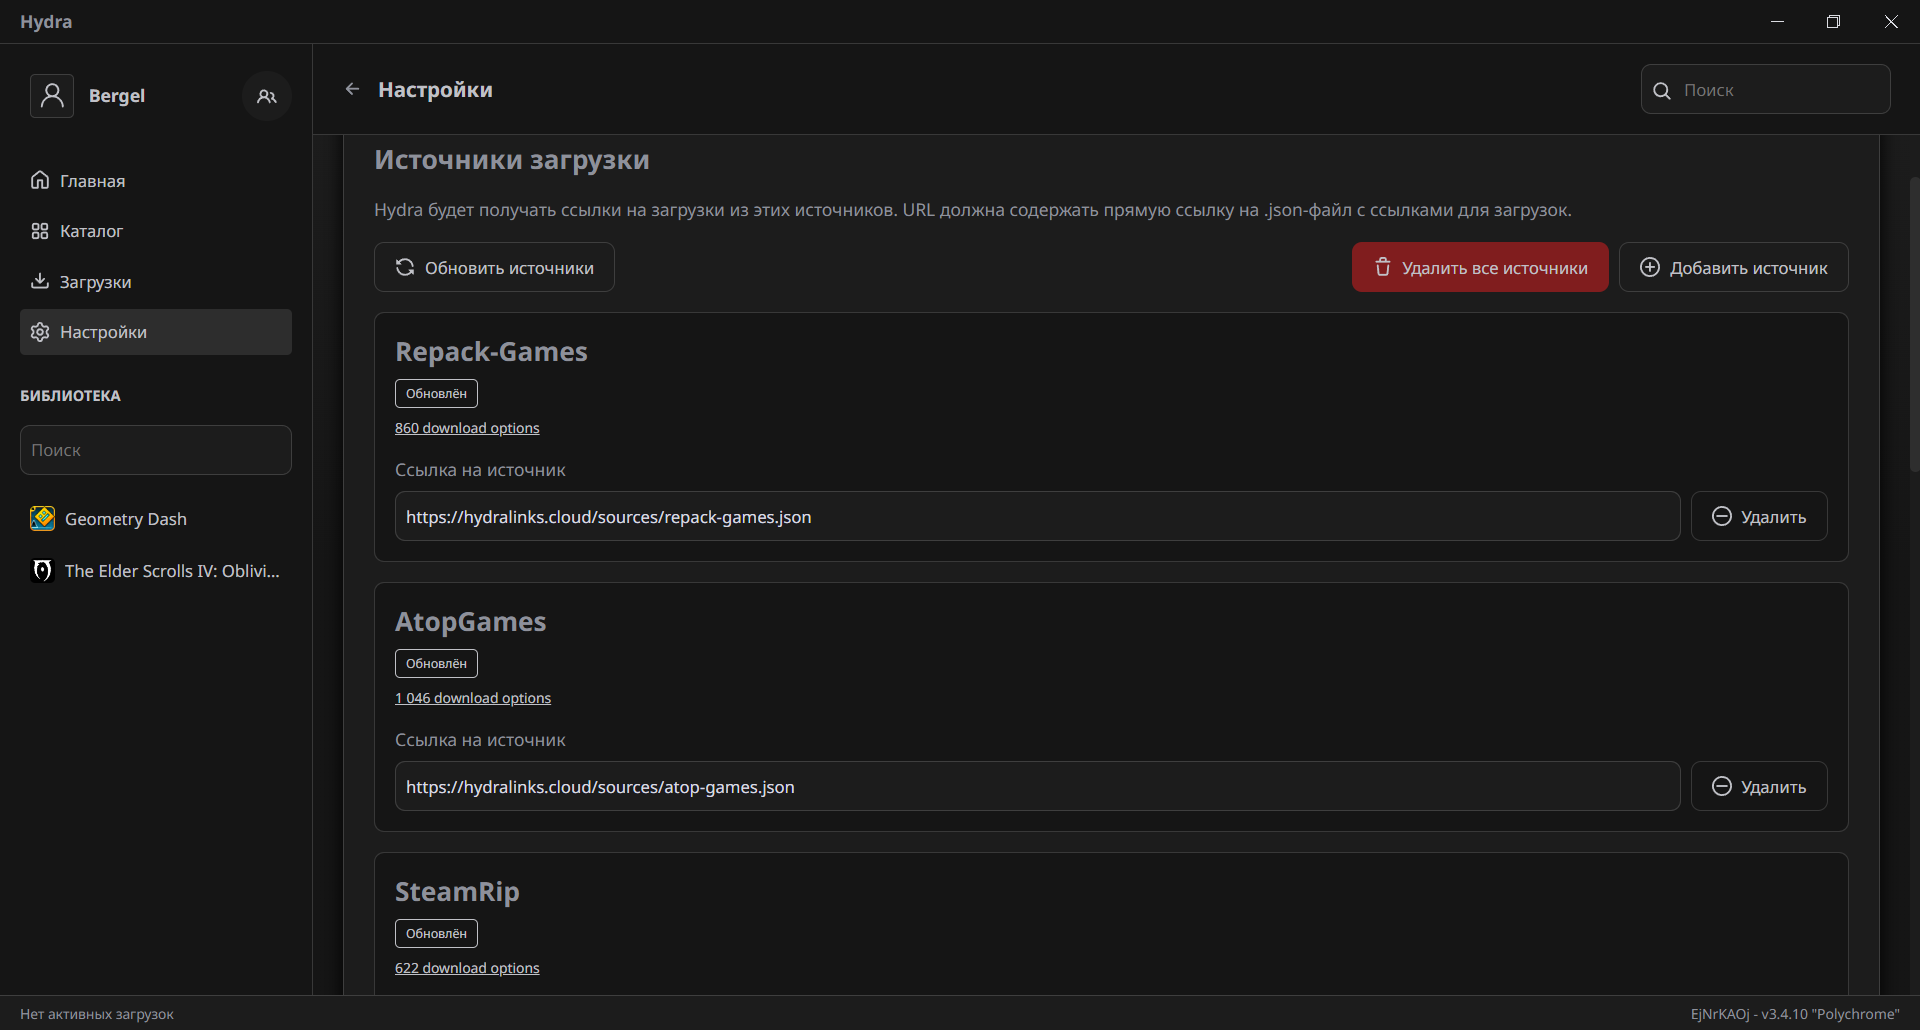Select The Elder Scrolls IV: Oblivi... in library
Image resolution: width=1920 pixels, height=1030 pixels.
[x=156, y=570]
